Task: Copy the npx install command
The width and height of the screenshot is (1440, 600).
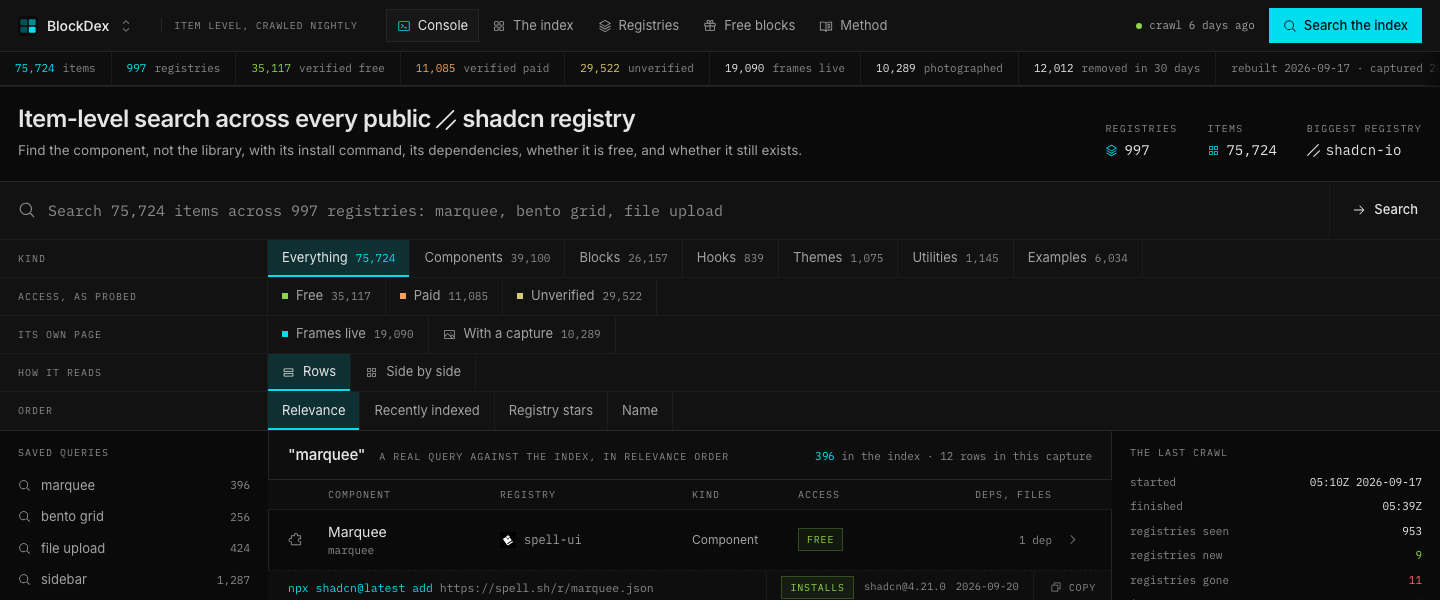Action: pyautogui.click(x=1073, y=588)
